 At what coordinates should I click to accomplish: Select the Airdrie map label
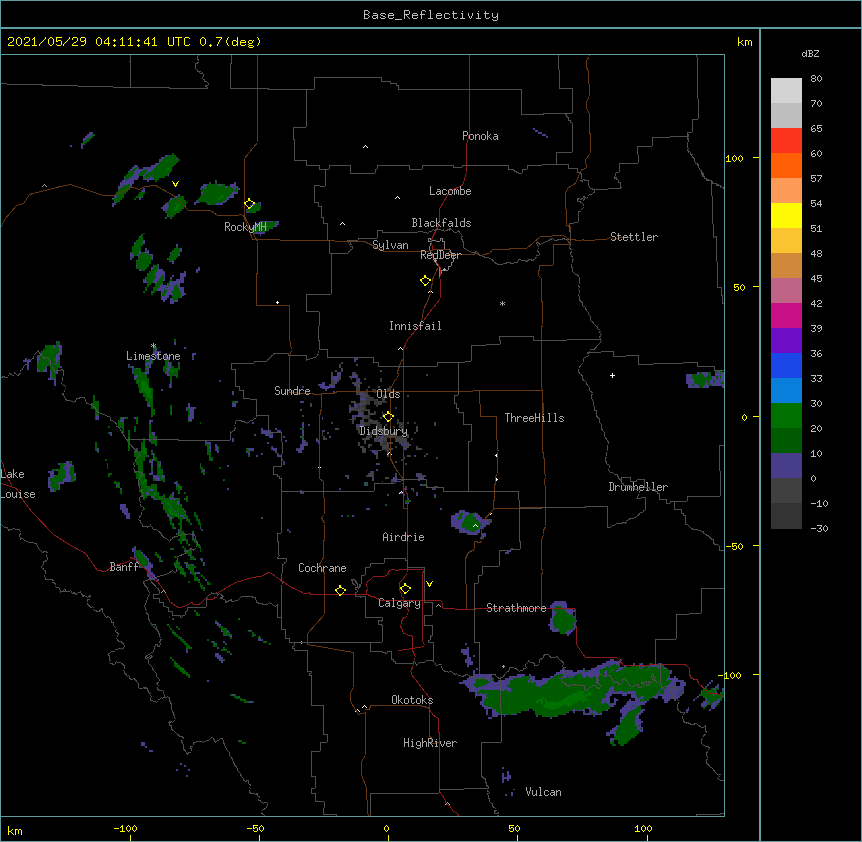coord(403,537)
